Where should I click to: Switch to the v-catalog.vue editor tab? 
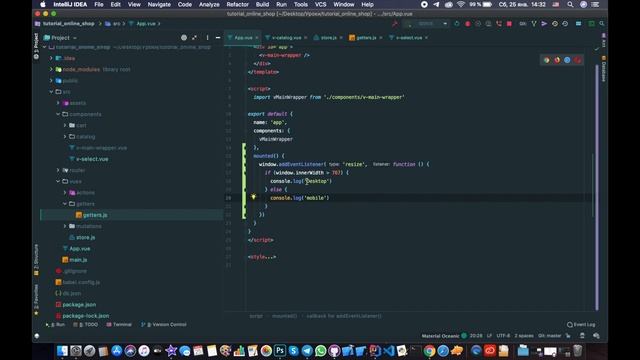pos(286,38)
